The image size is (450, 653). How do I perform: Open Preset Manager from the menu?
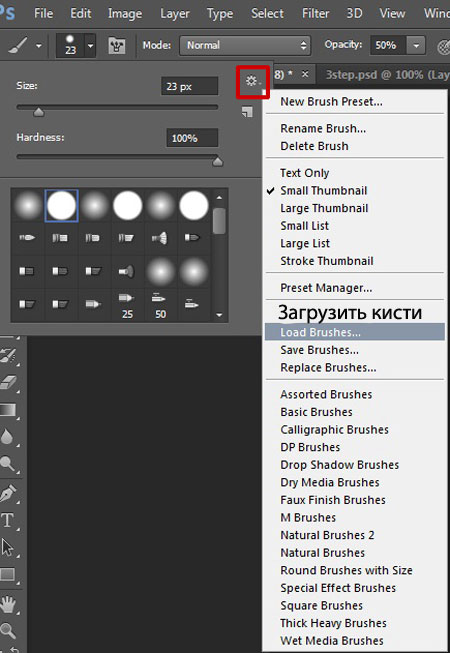pos(326,288)
